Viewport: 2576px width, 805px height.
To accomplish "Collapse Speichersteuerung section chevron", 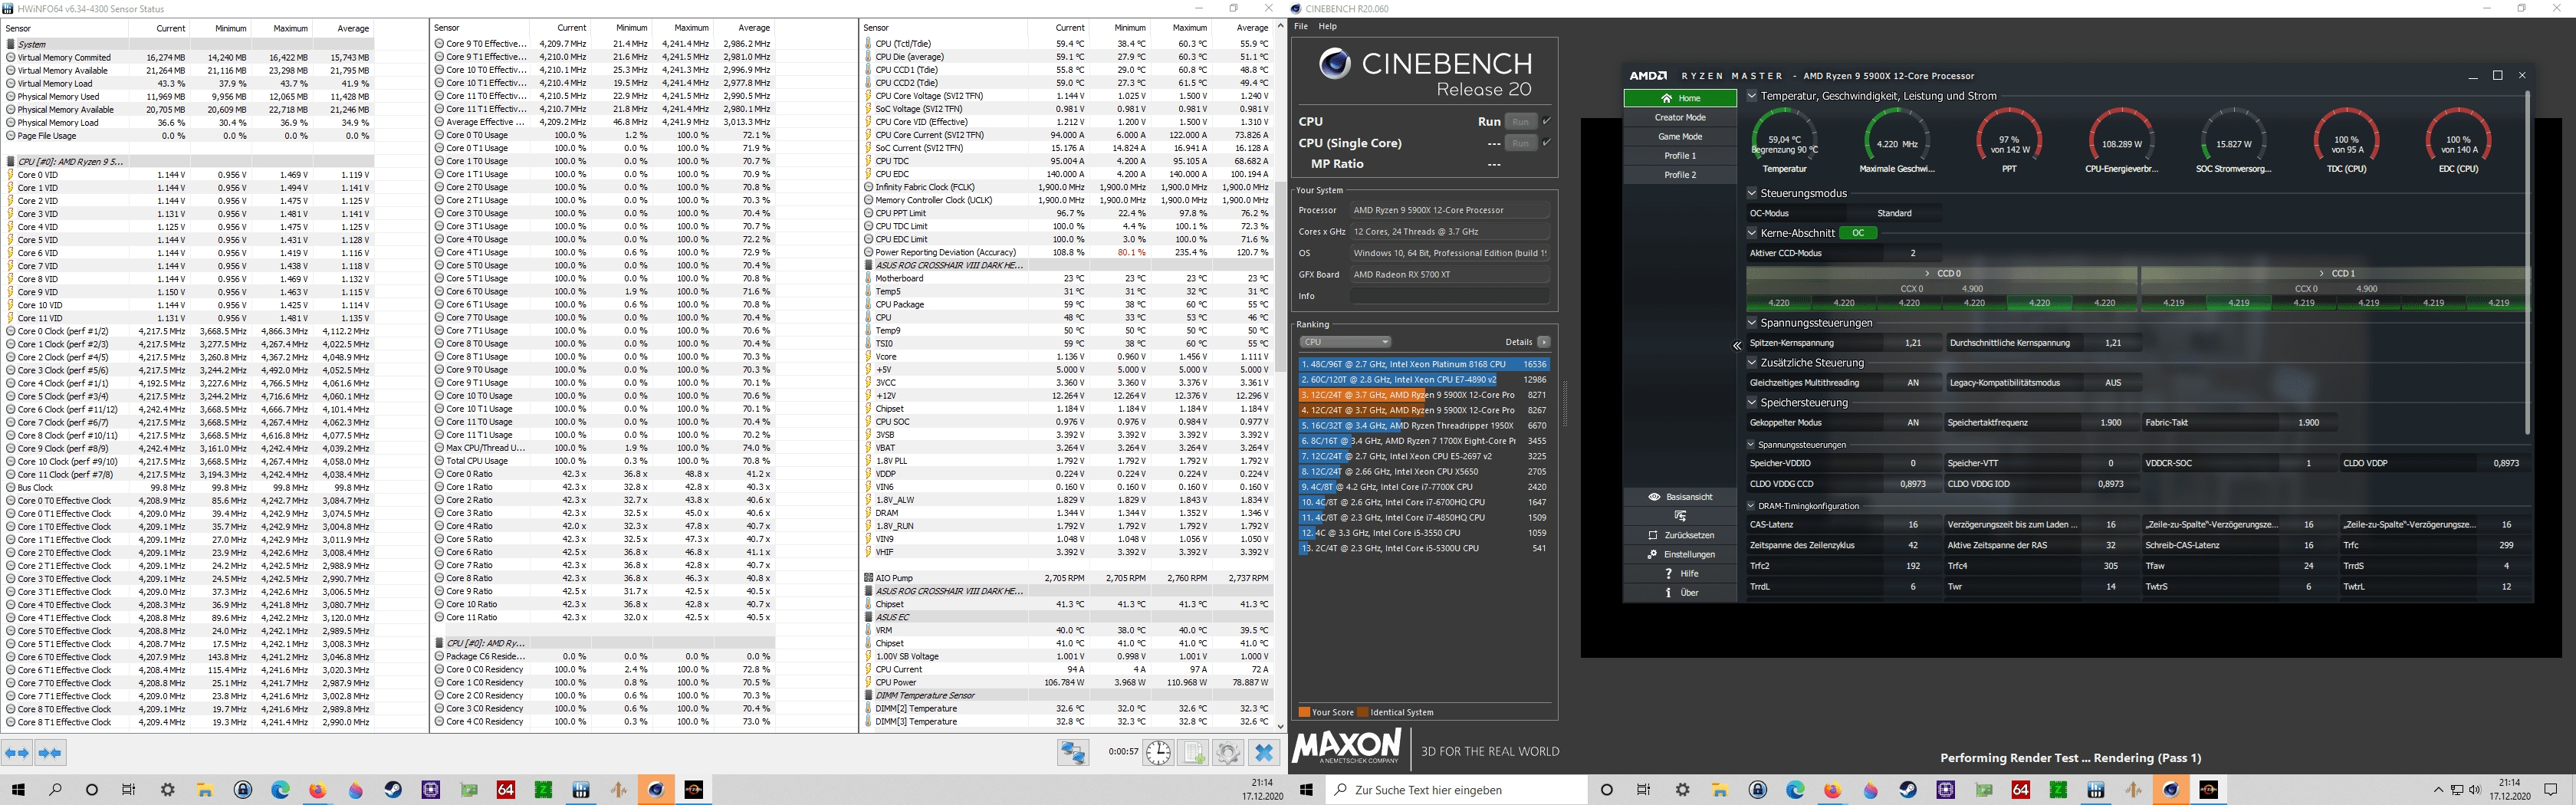I will 1752,403.
